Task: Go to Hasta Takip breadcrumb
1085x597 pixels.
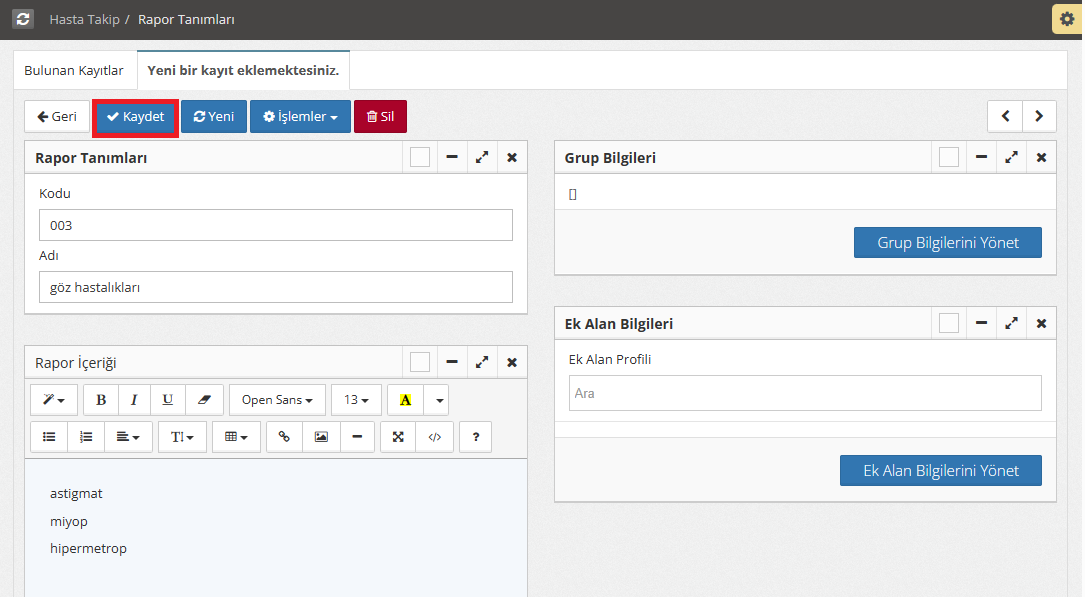Action: coord(84,19)
